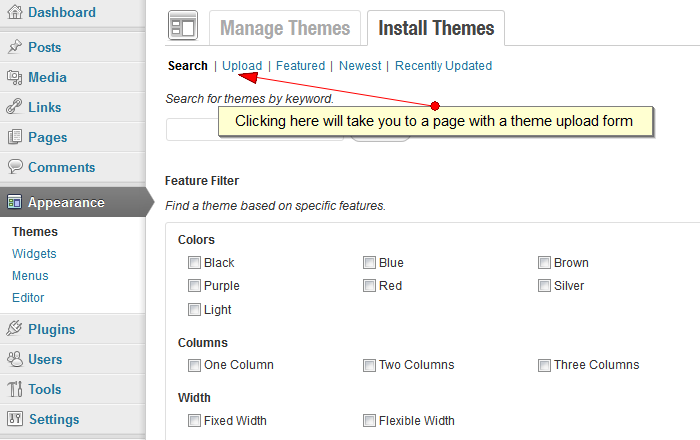Switch to the Manage Themes tab
Viewport: 700px width, 440px height.
[x=285, y=28]
